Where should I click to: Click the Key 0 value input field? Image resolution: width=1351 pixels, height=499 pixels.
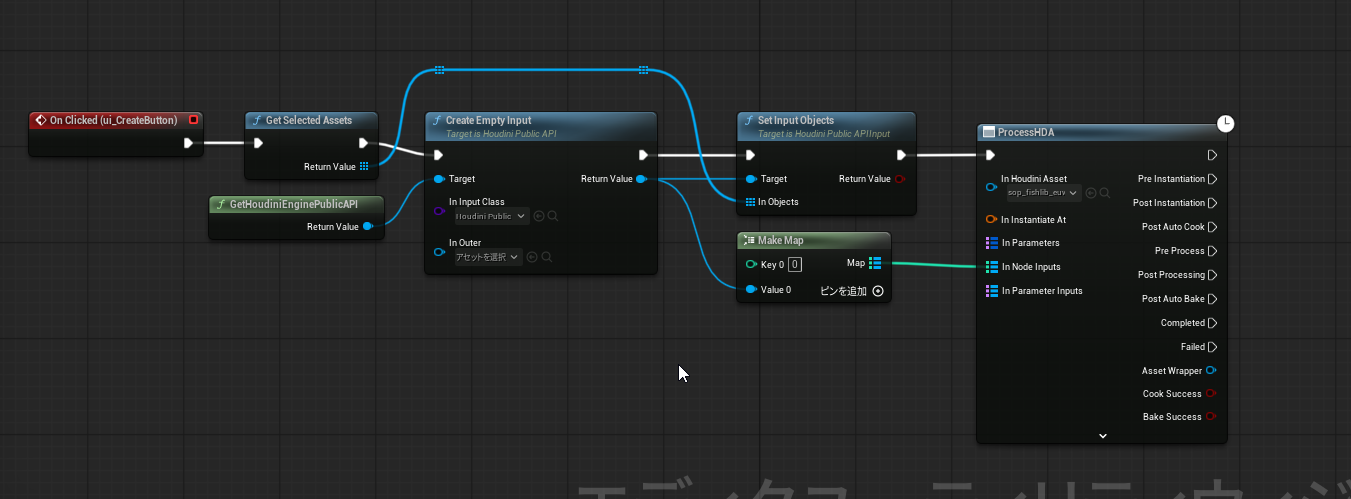[794, 265]
